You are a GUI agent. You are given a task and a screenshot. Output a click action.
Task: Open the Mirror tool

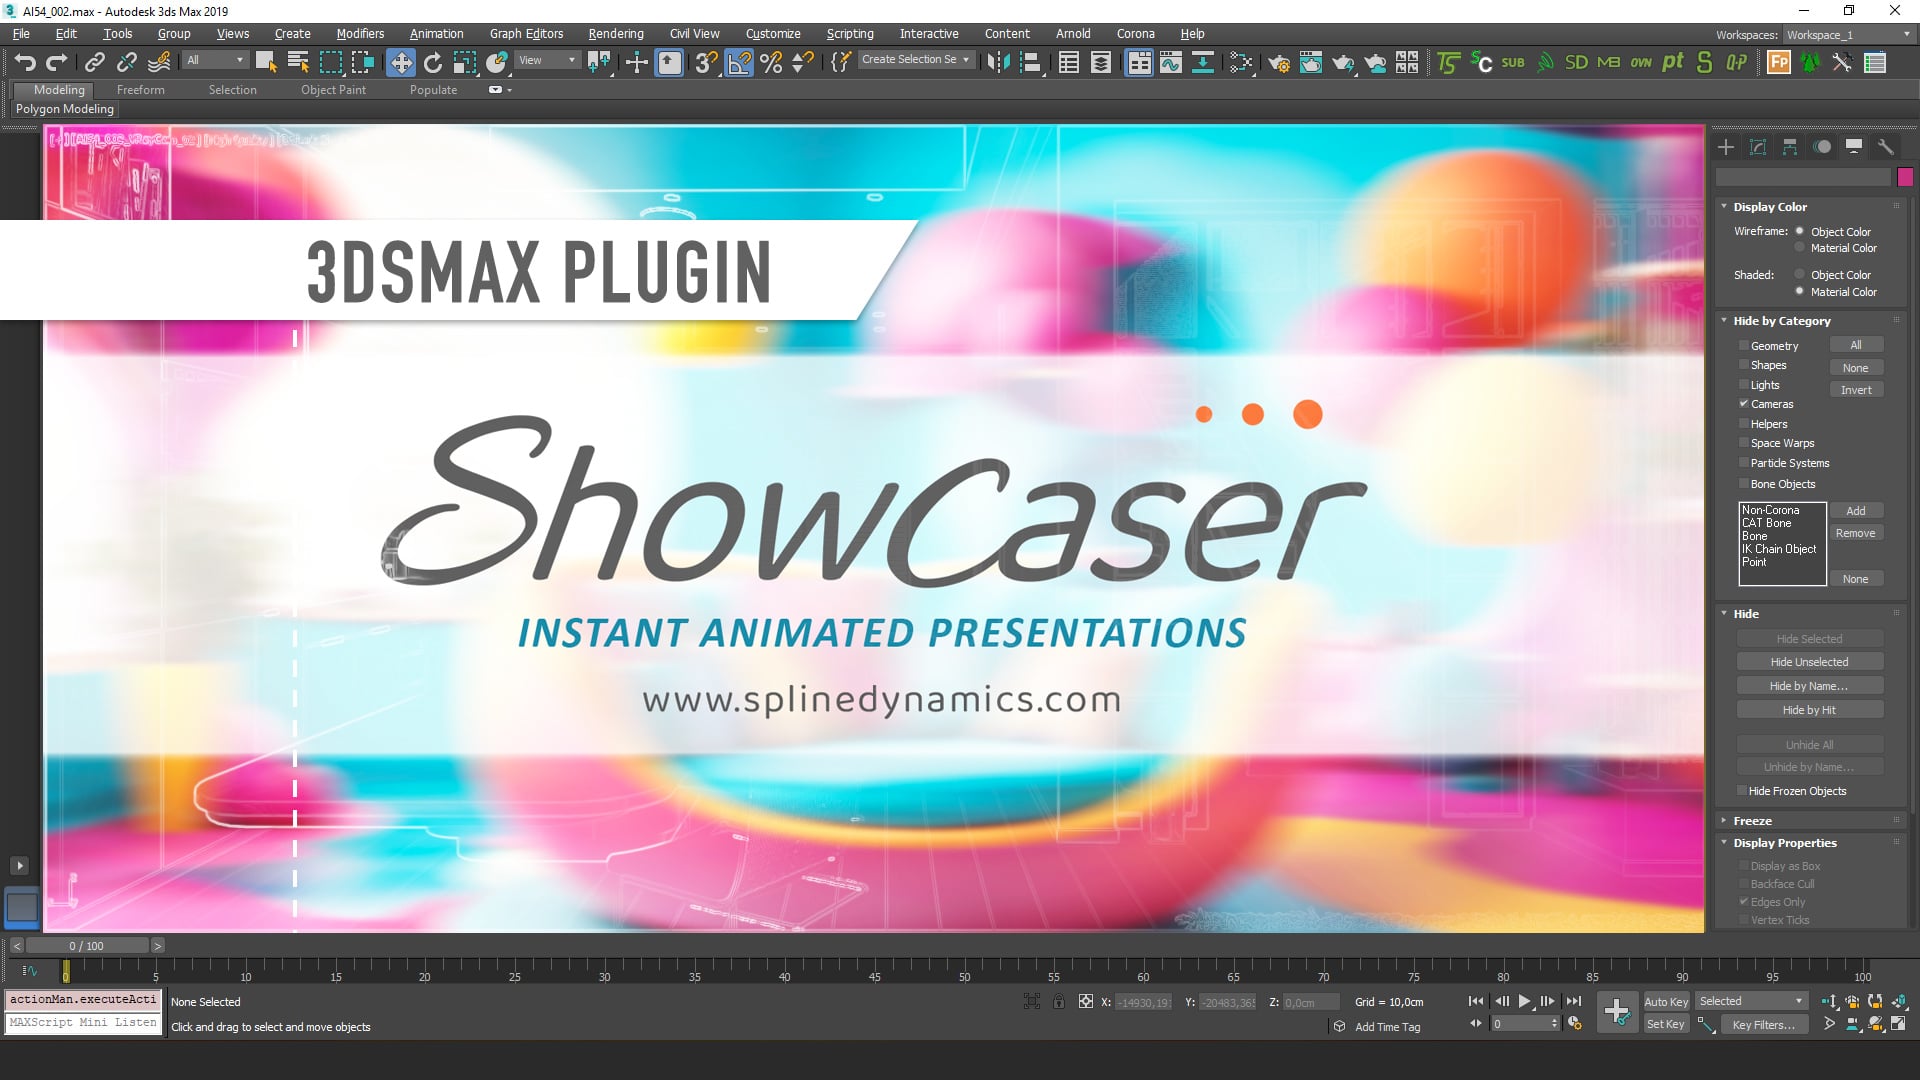(x=997, y=62)
